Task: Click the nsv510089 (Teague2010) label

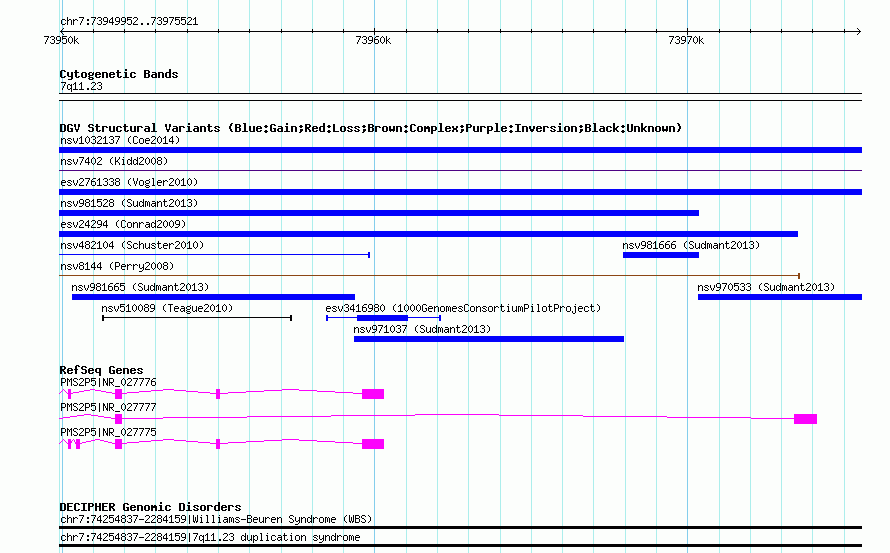Action: [167, 308]
